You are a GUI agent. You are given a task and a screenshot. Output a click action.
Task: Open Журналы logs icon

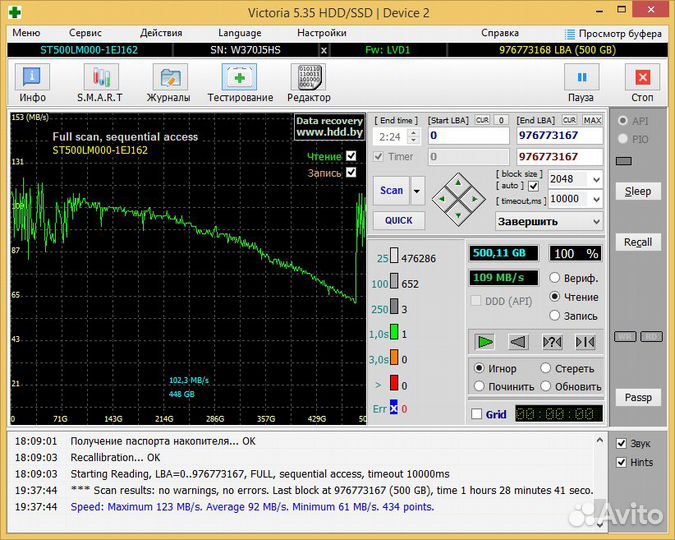(169, 78)
